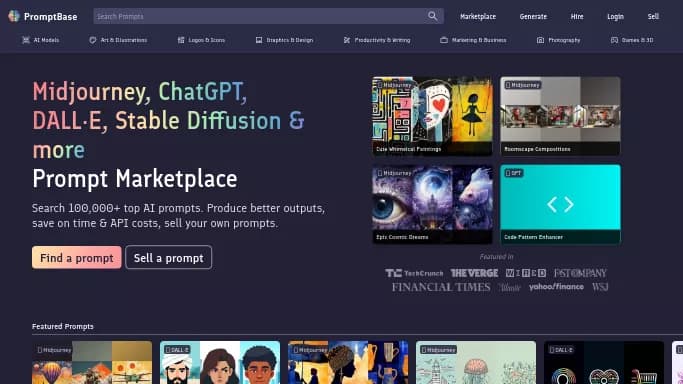Open the Sell menu item

click(x=653, y=17)
